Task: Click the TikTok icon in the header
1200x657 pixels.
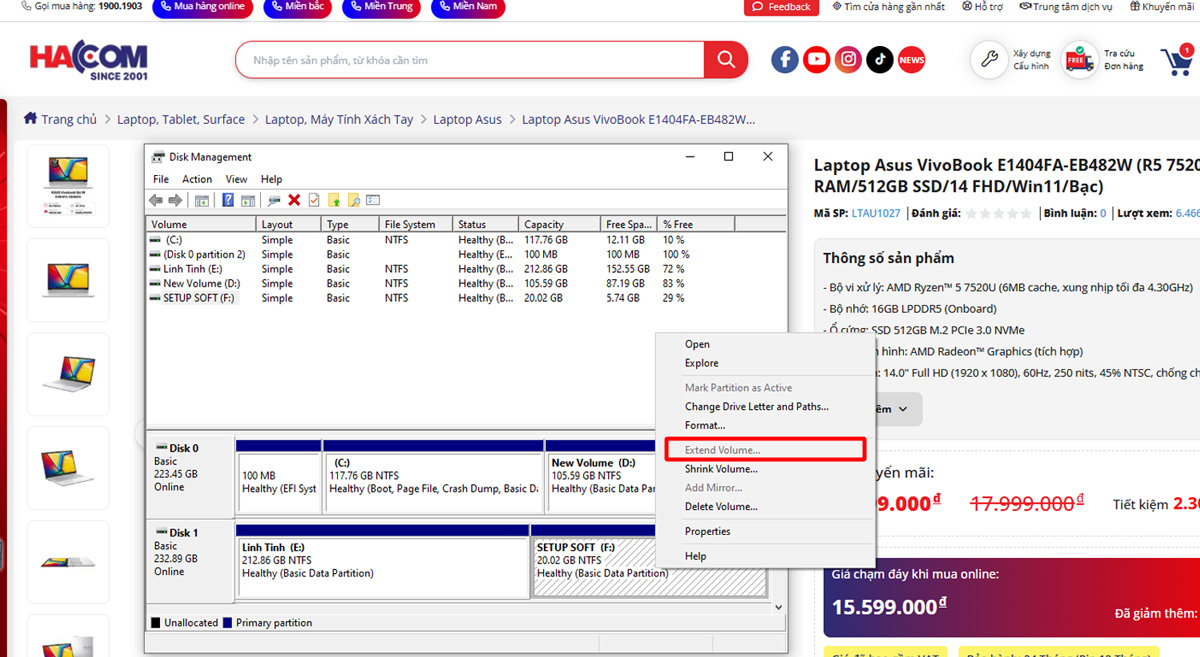Action: 879,59
